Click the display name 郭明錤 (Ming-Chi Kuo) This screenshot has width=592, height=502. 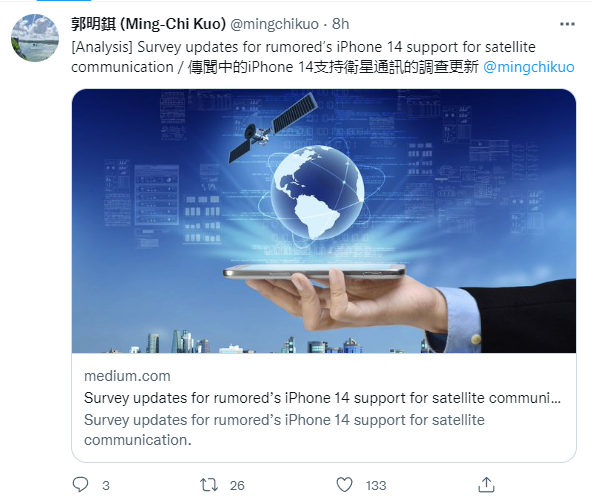148,24
